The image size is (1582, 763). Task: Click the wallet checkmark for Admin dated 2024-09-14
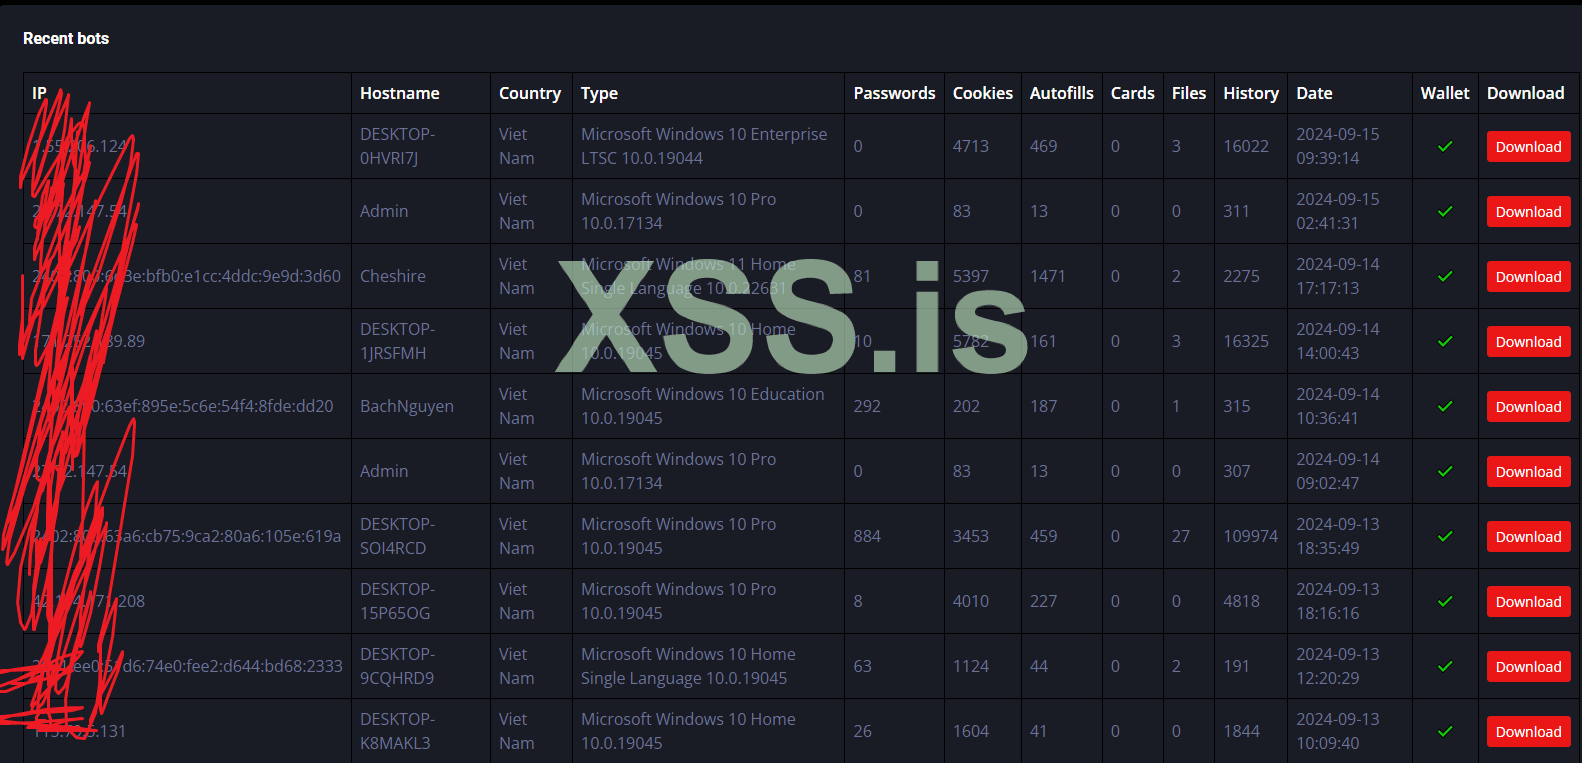[x=1445, y=471]
